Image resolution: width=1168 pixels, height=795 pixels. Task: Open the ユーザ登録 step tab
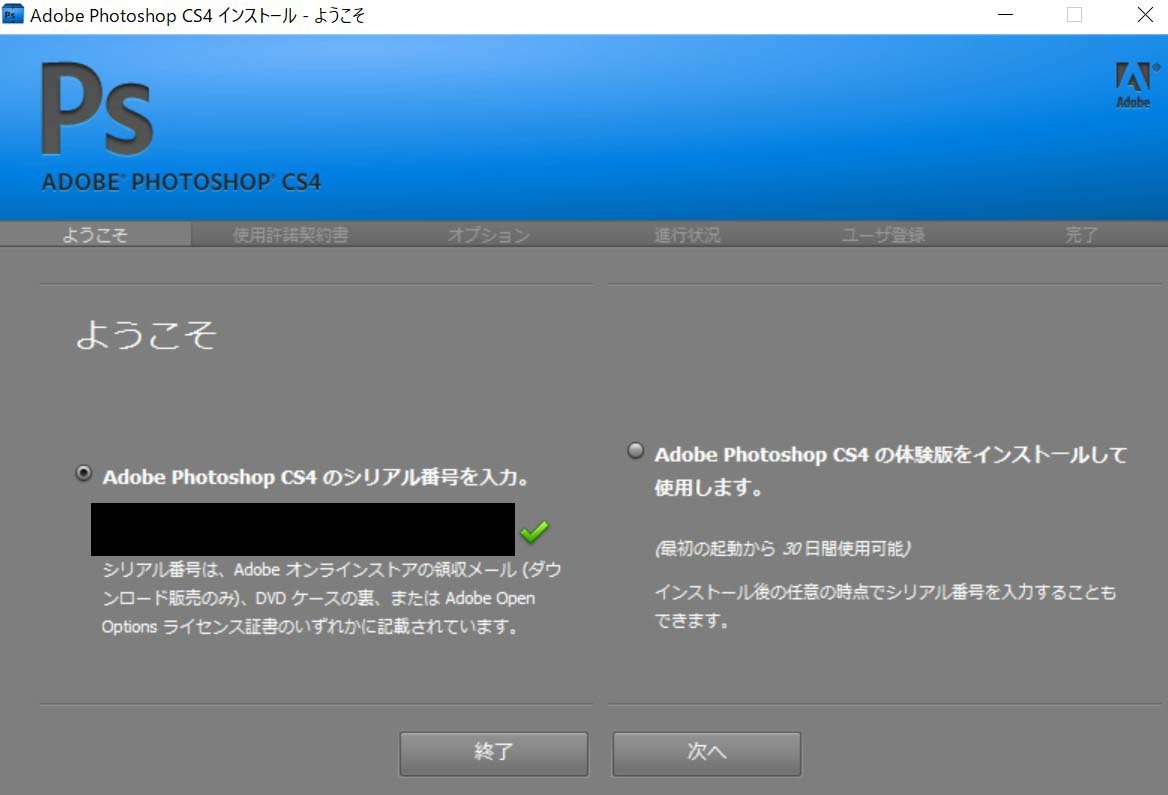coord(883,235)
